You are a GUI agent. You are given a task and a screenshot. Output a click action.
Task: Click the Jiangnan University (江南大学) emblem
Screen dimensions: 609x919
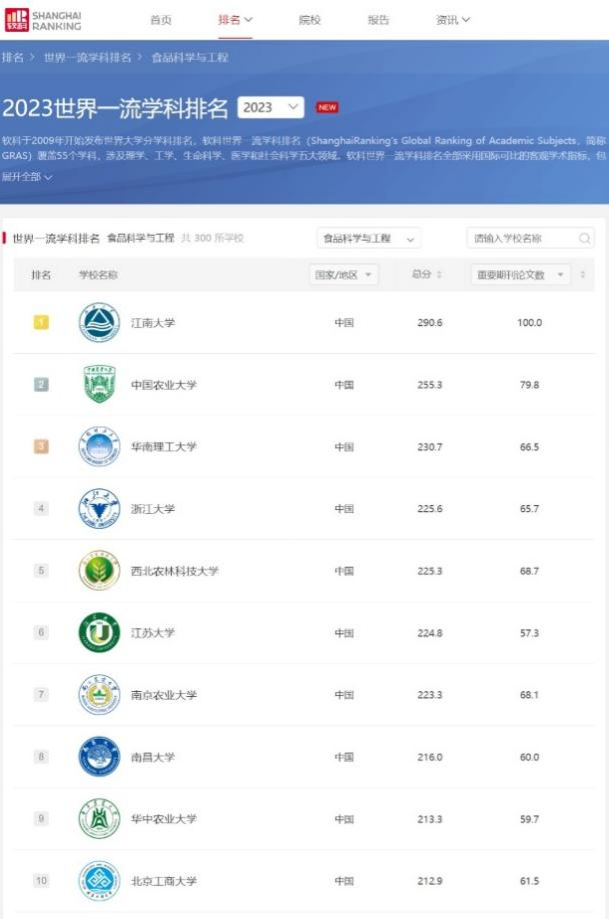[x=99, y=323]
